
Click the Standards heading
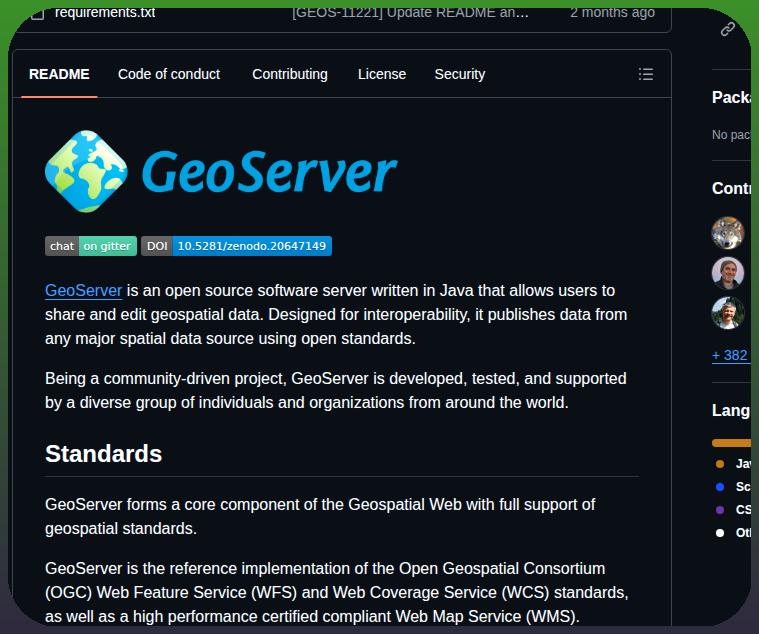(x=104, y=454)
